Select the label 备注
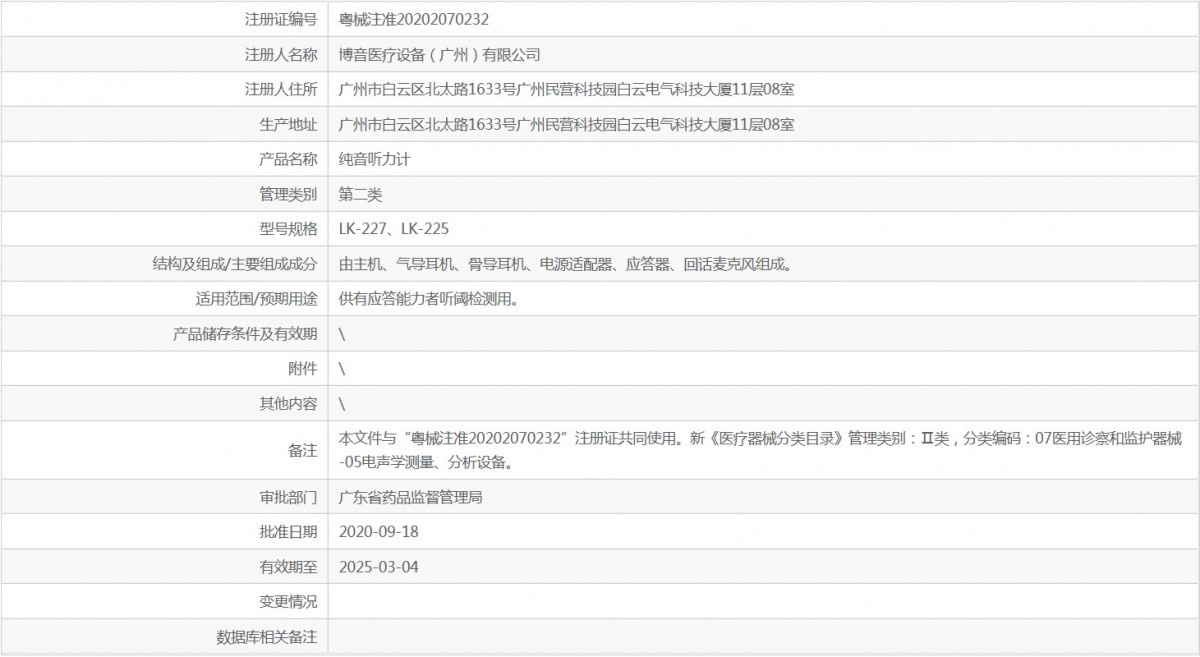This screenshot has height=657, width=1200. 302,450
